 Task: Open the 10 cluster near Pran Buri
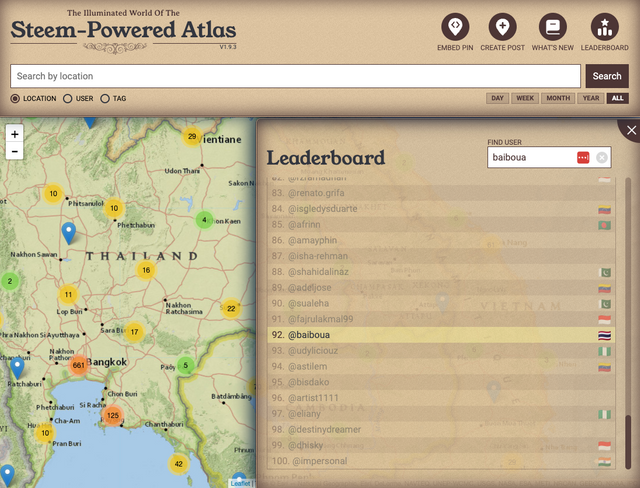pos(45,433)
